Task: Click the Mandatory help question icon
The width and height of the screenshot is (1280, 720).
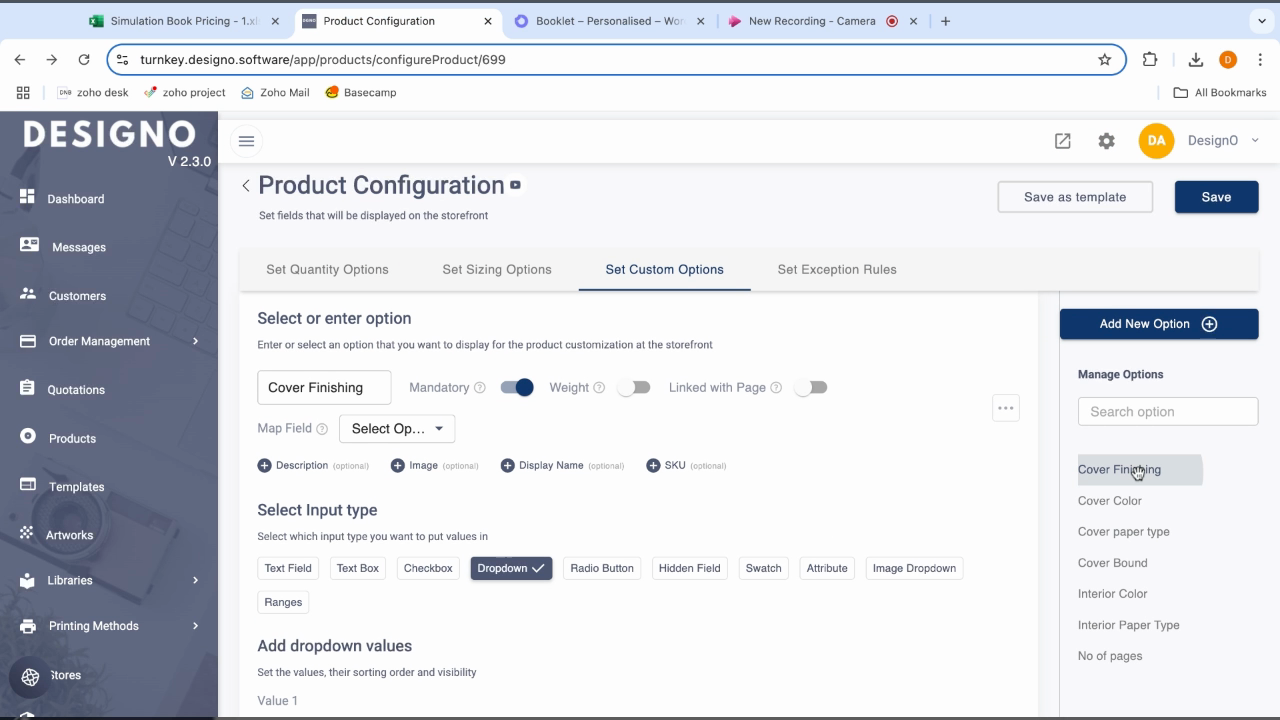Action: (480, 388)
